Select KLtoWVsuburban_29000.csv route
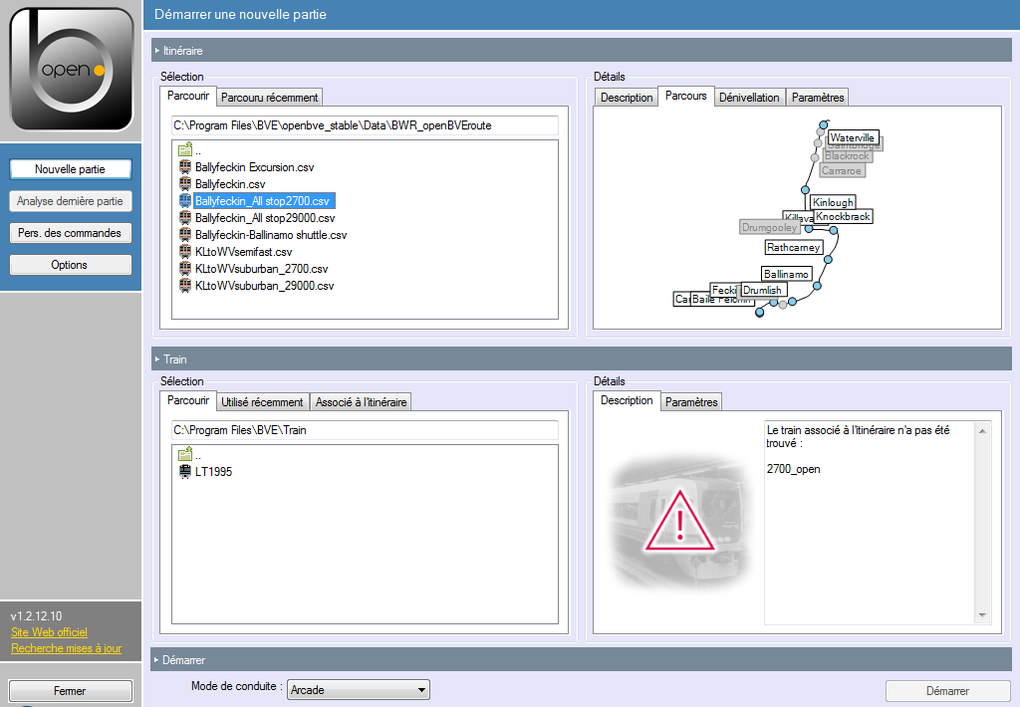Viewport: 1020px width, 707px height. 264,286
